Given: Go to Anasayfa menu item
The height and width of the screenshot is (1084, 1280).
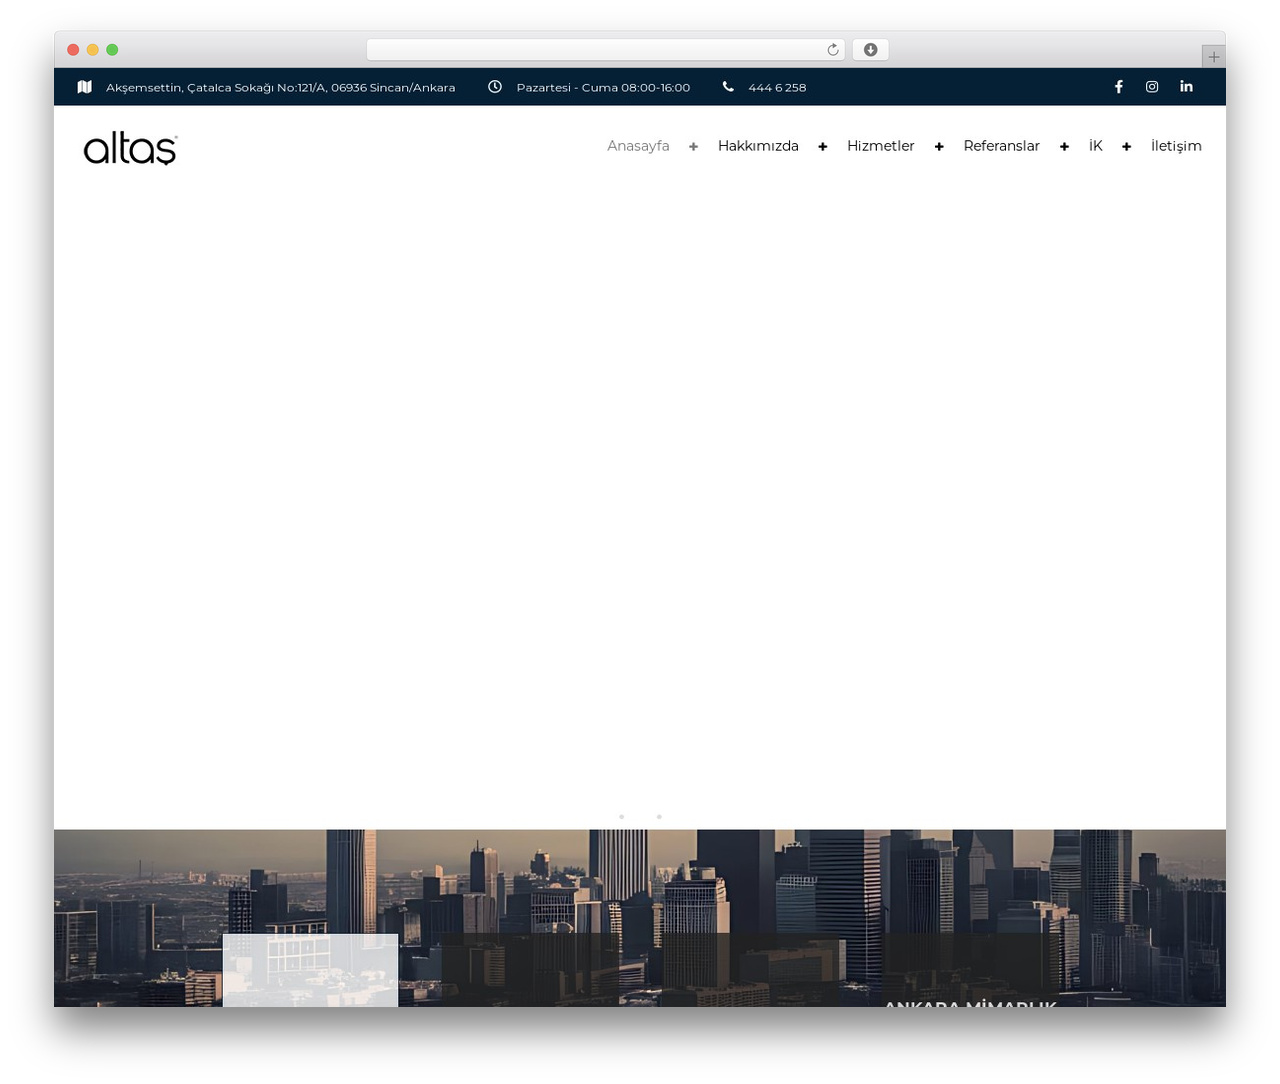Looking at the screenshot, I should (638, 146).
